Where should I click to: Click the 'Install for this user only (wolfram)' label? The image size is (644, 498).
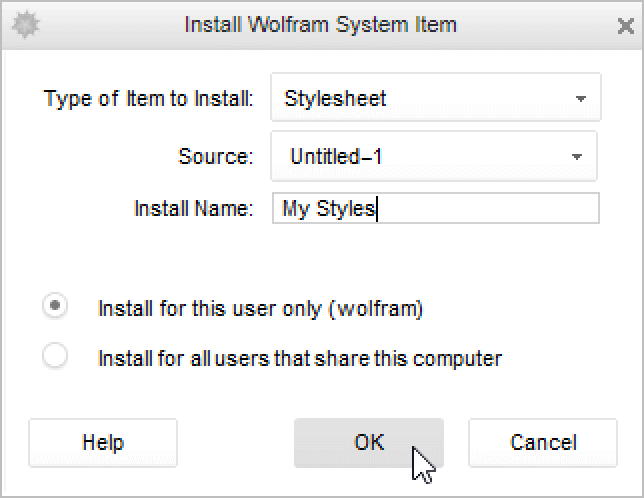260,309
